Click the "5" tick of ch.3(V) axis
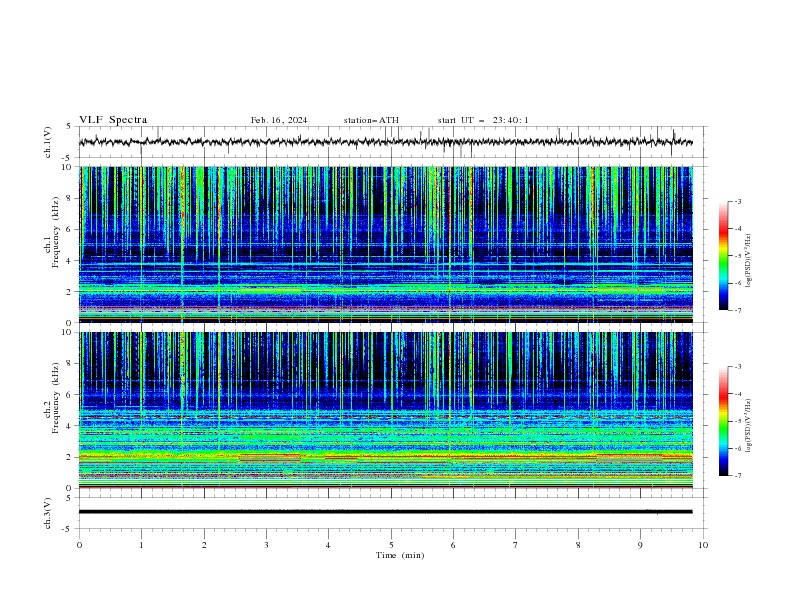792x612 pixels. (x=69, y=498)
